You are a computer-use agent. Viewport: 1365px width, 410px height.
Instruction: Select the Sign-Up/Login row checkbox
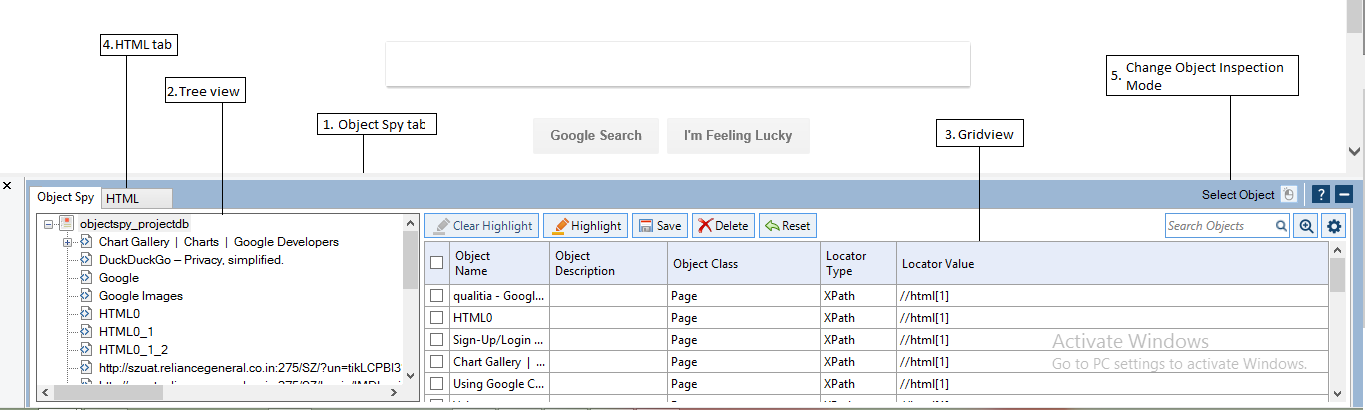click(x=436, y=340)
